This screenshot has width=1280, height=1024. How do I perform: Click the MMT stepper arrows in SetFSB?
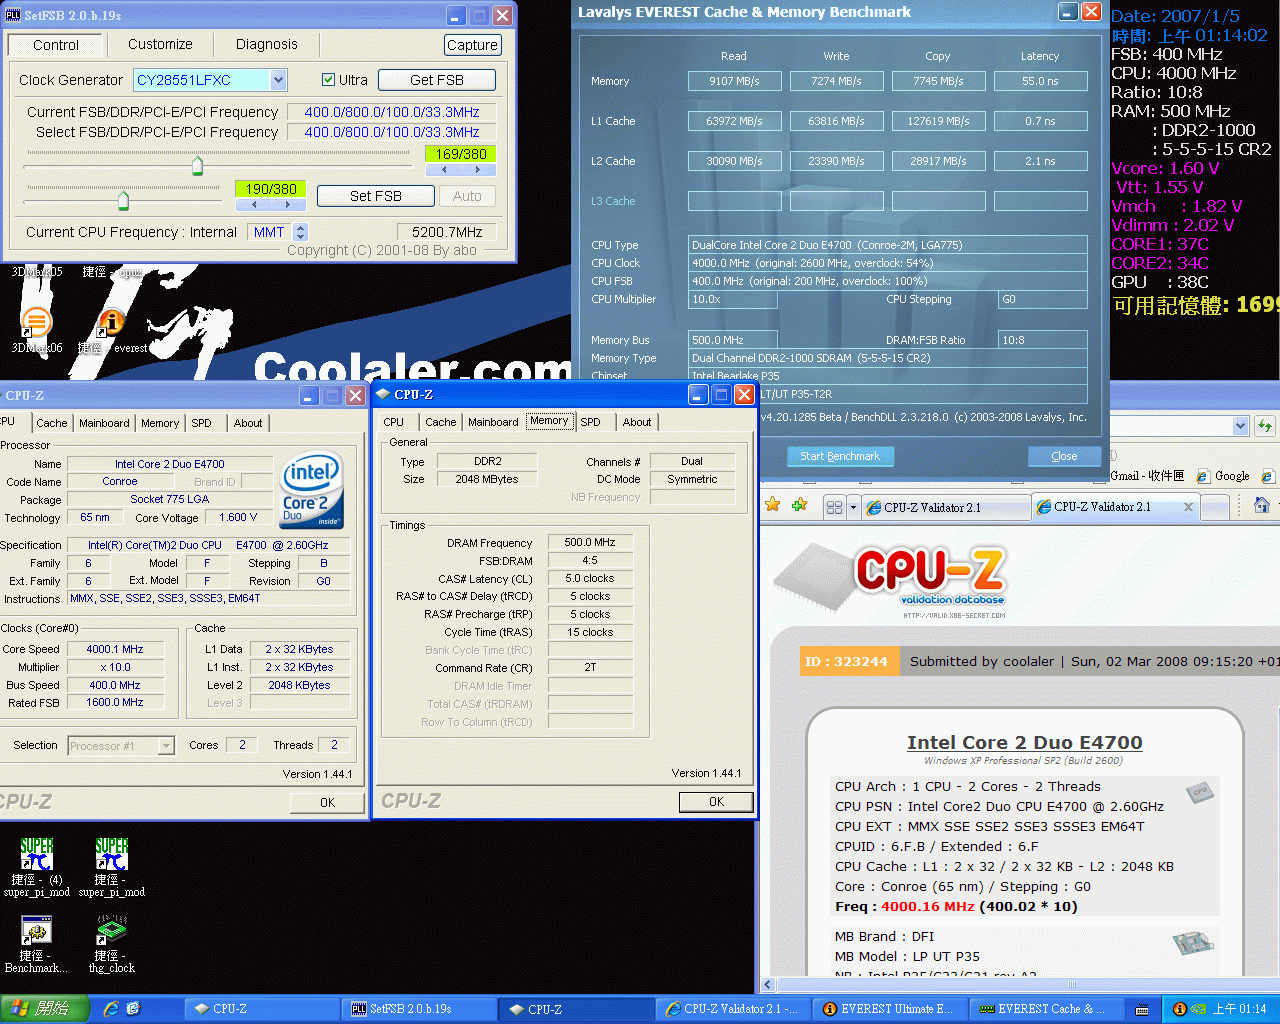pos(301,232)
